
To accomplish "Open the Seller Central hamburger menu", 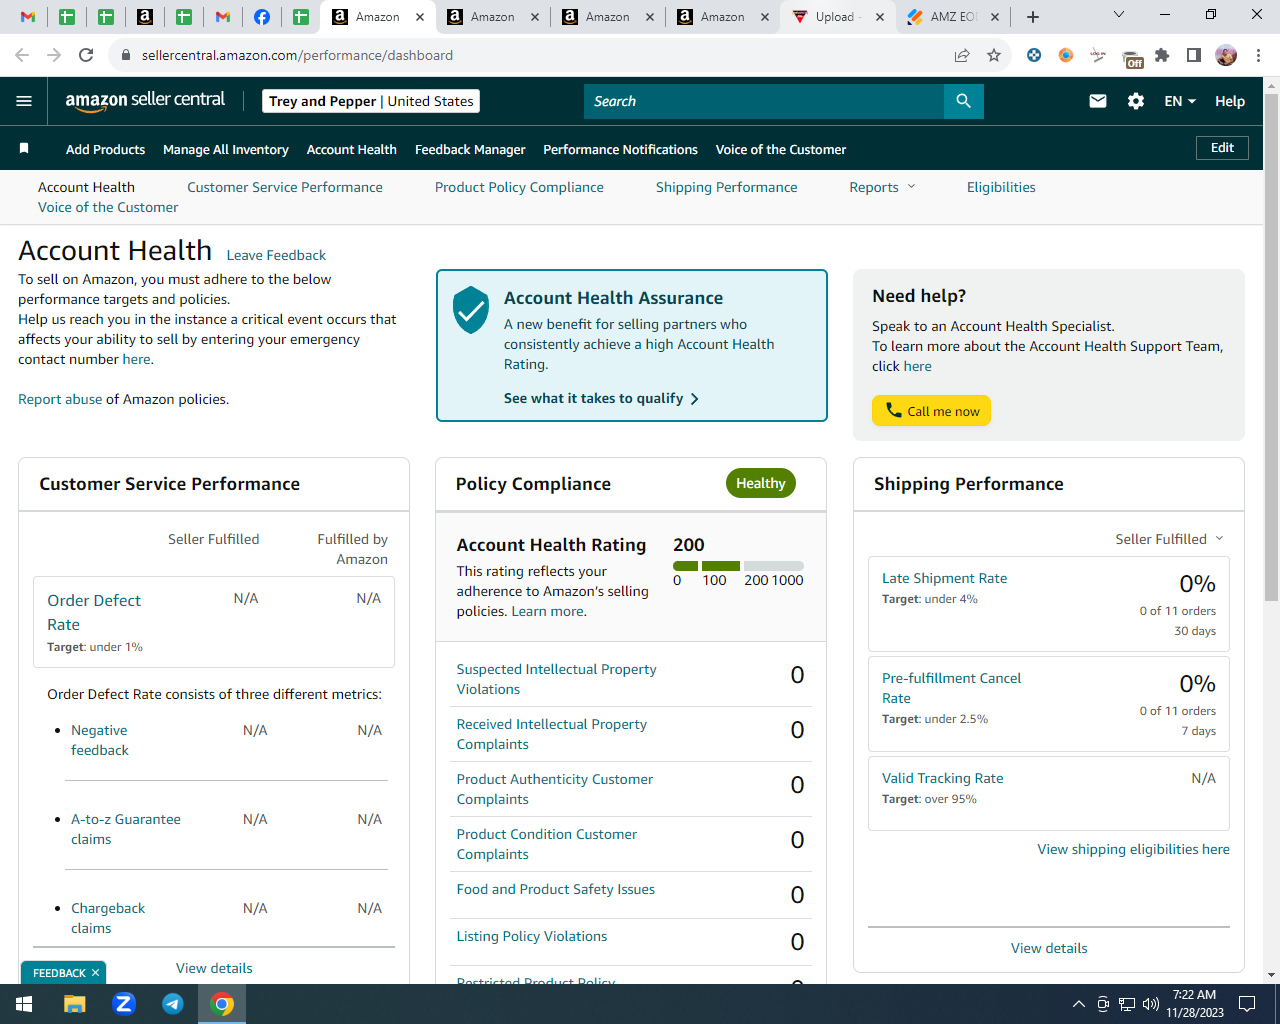I will point(24,101).
